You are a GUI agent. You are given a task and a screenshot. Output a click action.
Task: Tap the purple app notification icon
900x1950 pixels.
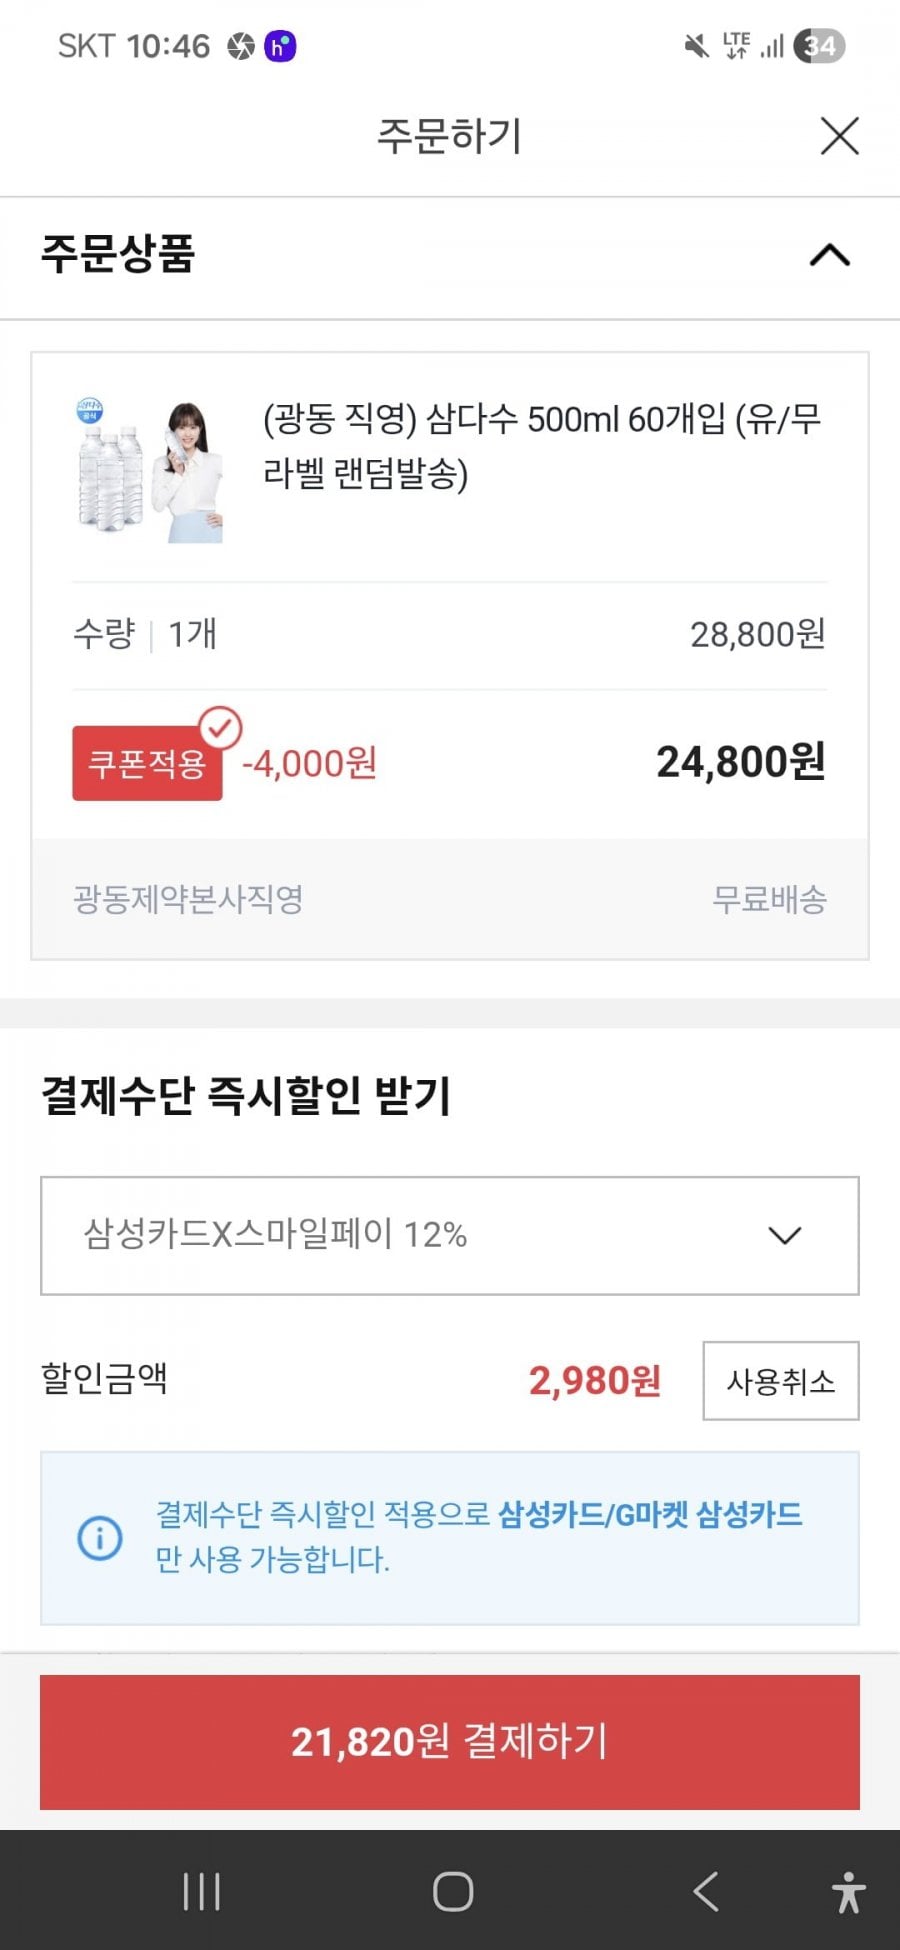280,46
